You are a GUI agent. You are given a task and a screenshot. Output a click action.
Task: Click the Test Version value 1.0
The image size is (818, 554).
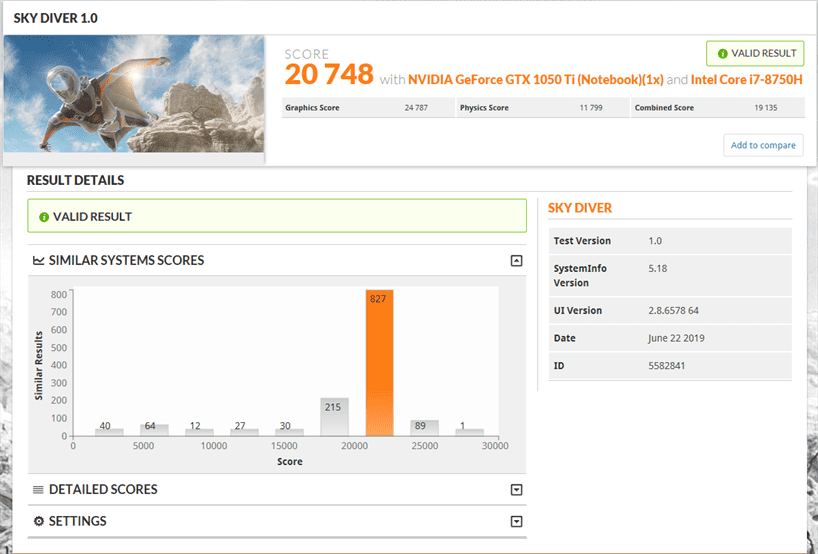click(655, 241)
